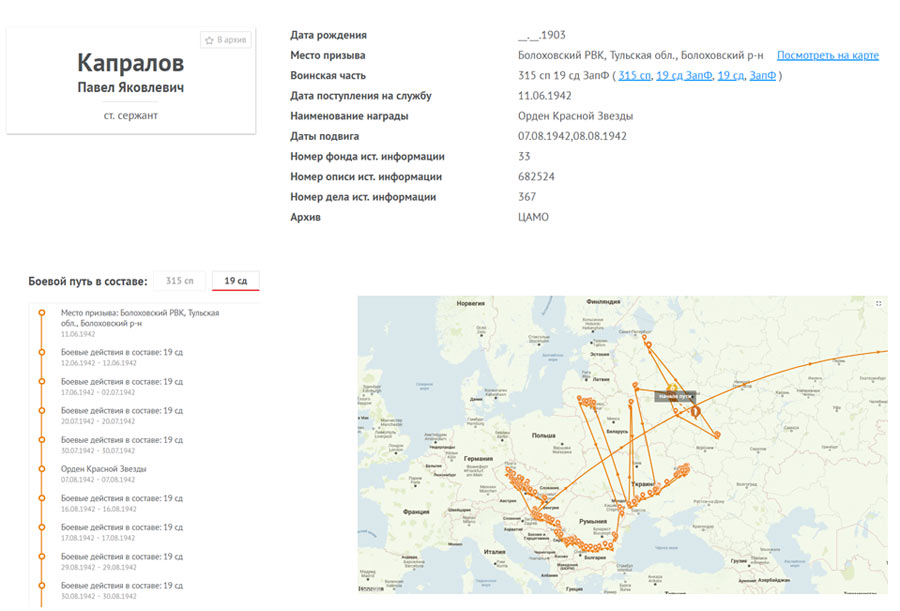Image resolution: width=900 pixels, height=611 pixels.
Task: Open the 315 сп unit link
Action: 634,76
